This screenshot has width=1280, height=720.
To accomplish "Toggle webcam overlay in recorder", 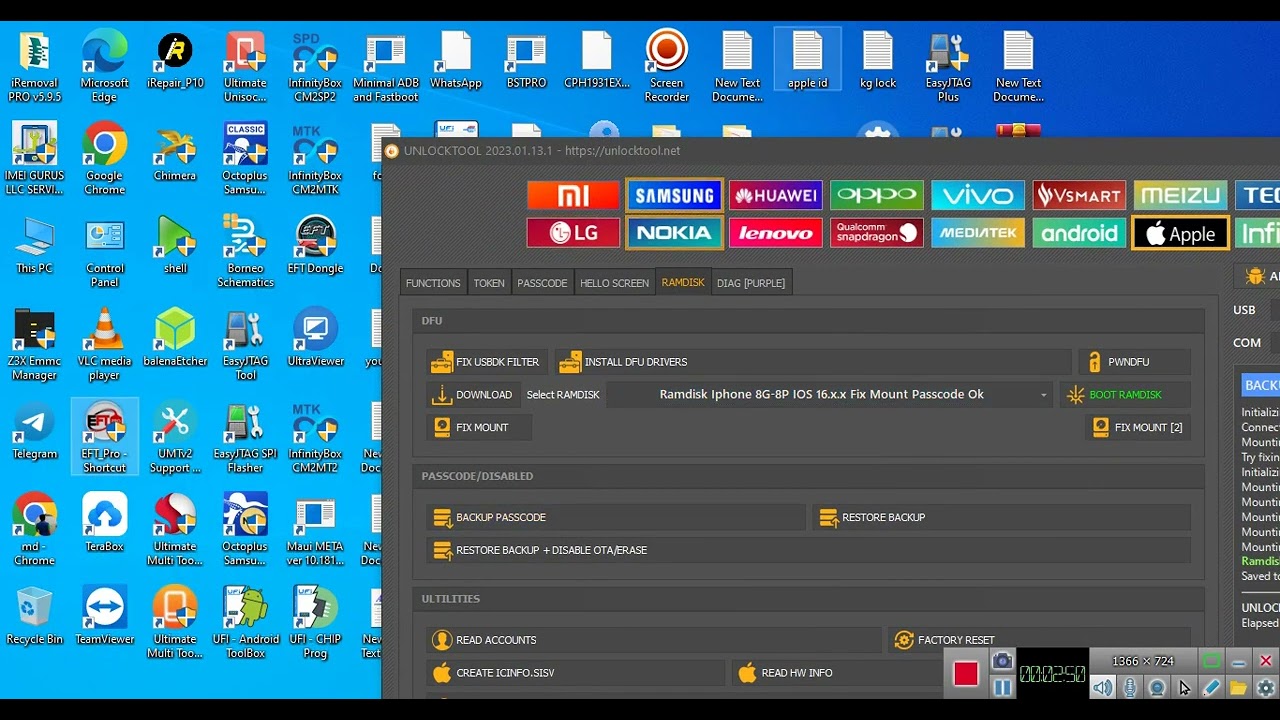I will click(x=1157, y=687).
